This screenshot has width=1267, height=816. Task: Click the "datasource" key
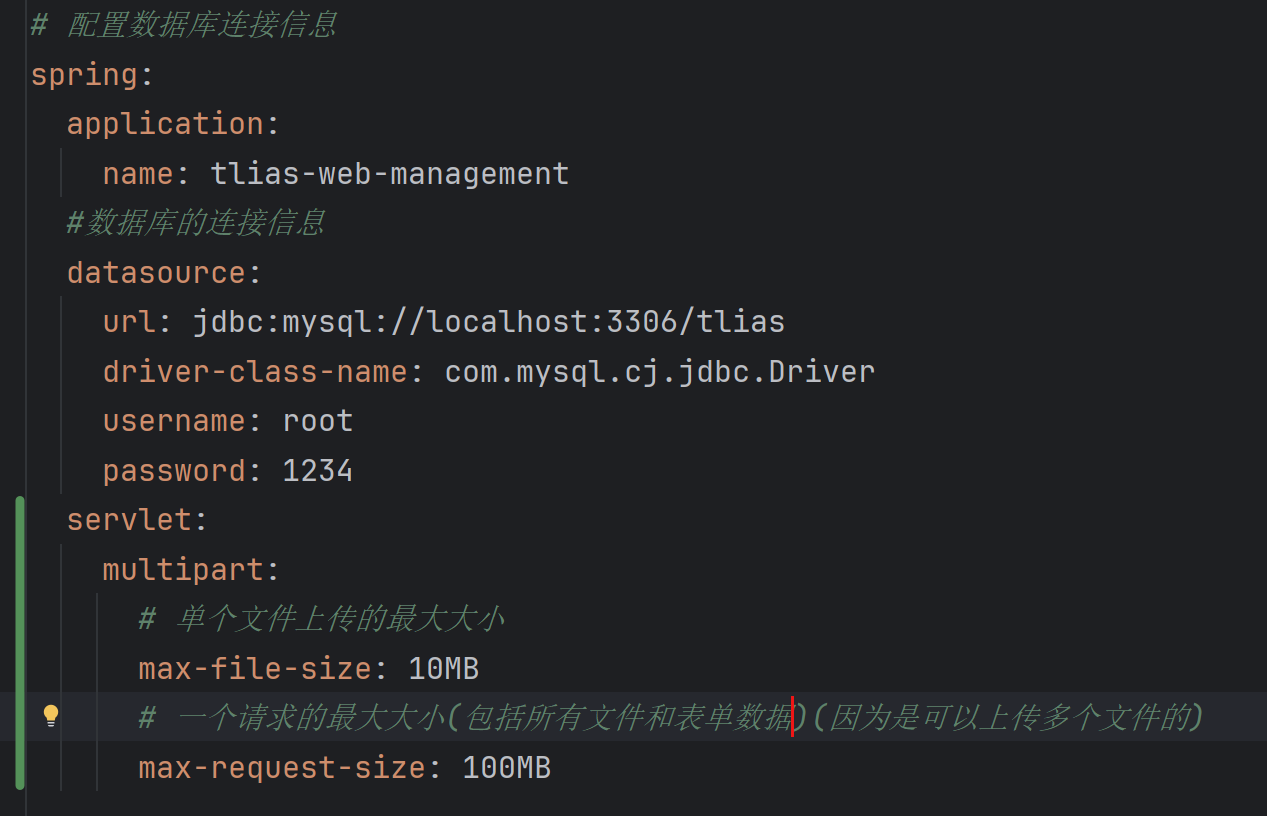(x=155, y=273)
